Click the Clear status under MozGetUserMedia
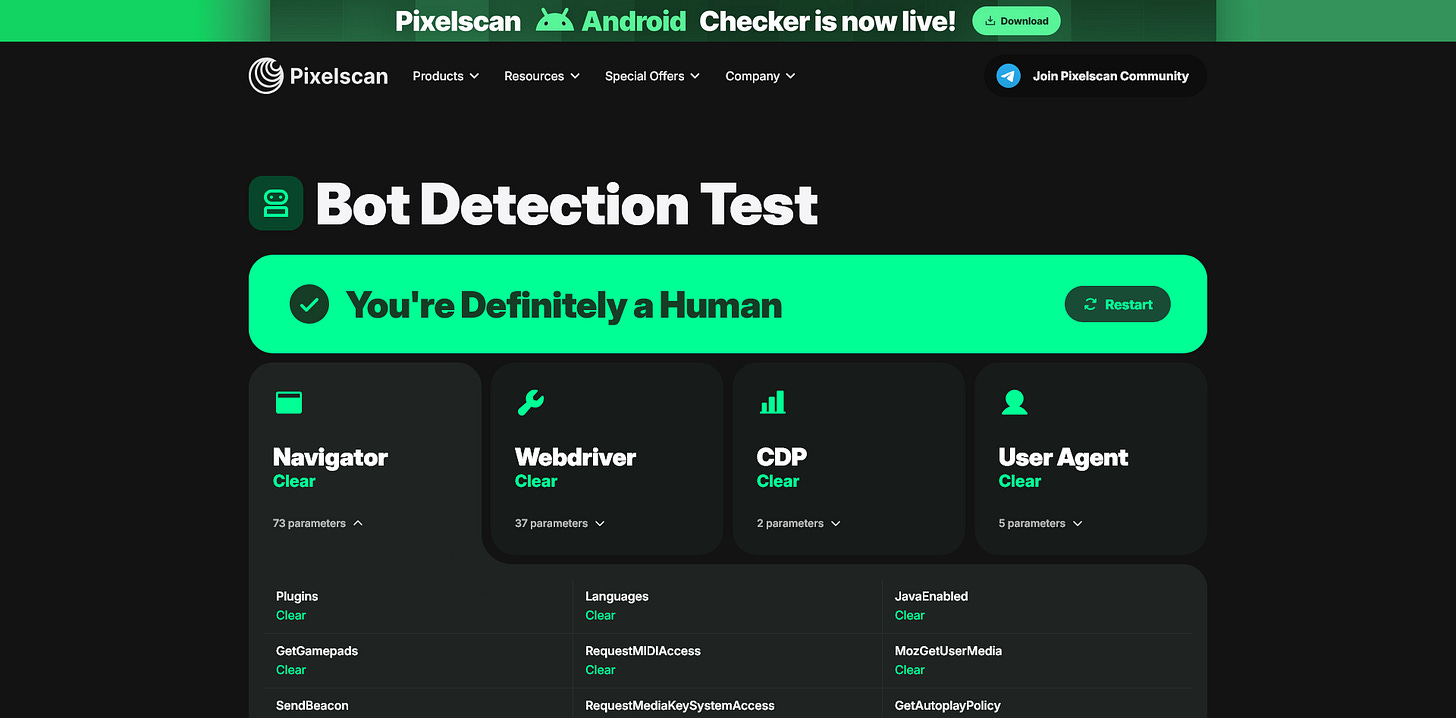 pos(910,670)
